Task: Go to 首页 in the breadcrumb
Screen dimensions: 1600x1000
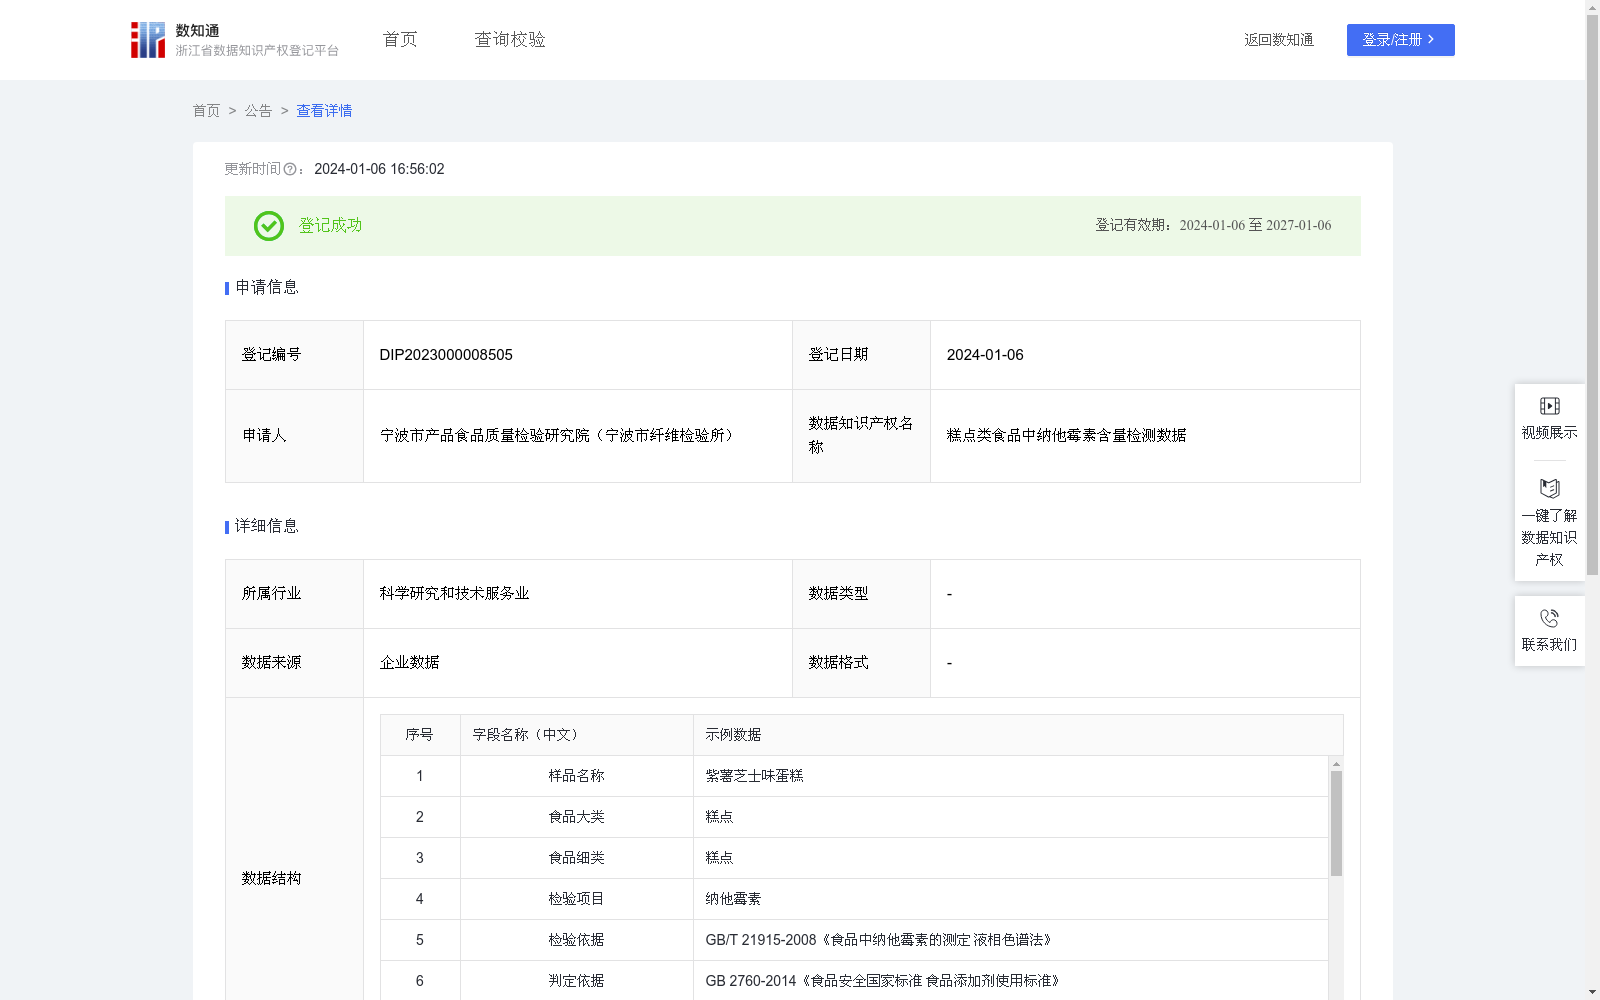Action: [206, 111]
